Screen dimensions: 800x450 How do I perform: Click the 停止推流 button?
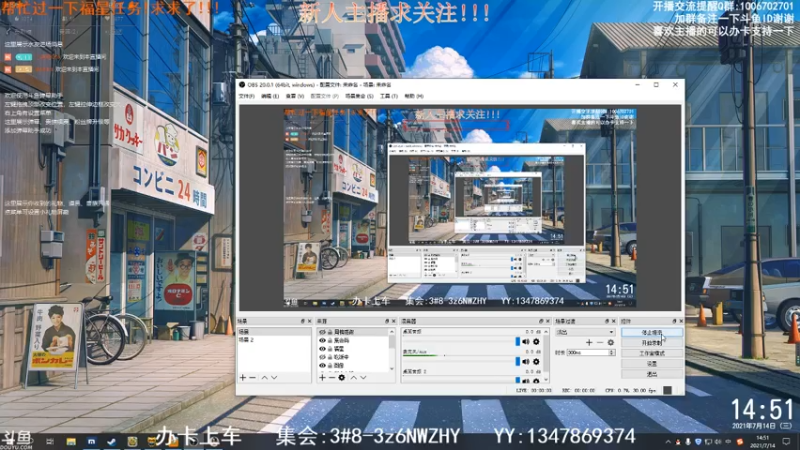point(652,333)
